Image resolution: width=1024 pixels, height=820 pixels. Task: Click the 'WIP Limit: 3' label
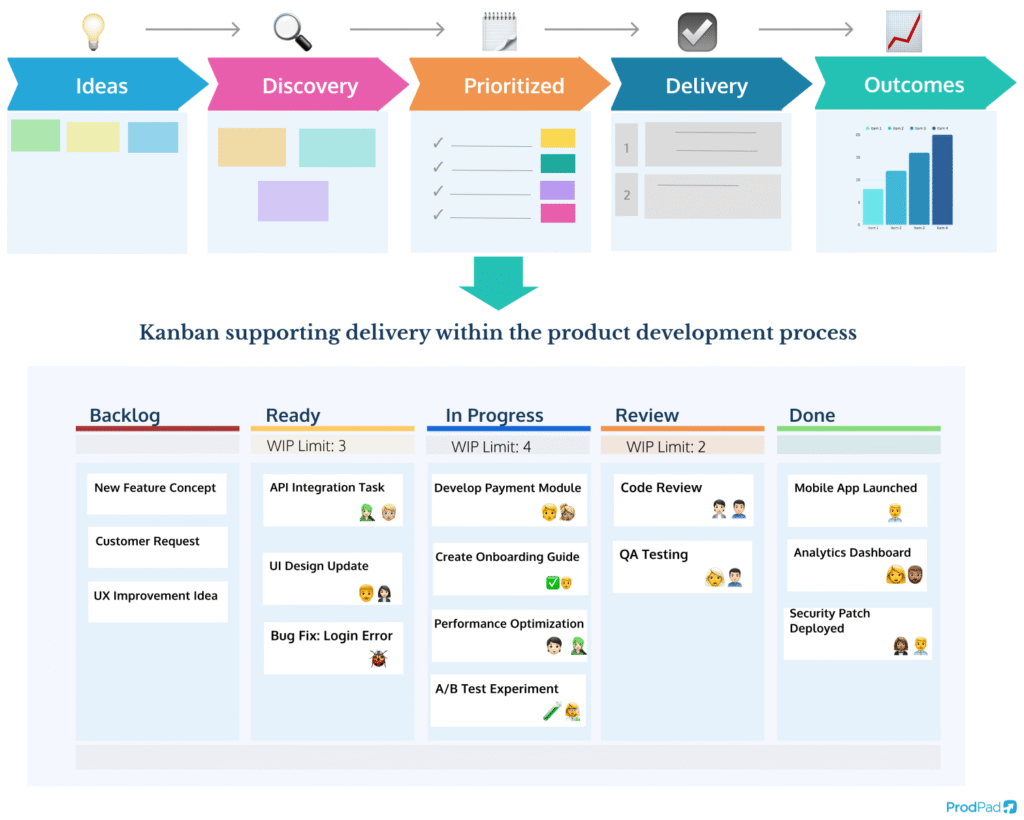tap(306, 446)
